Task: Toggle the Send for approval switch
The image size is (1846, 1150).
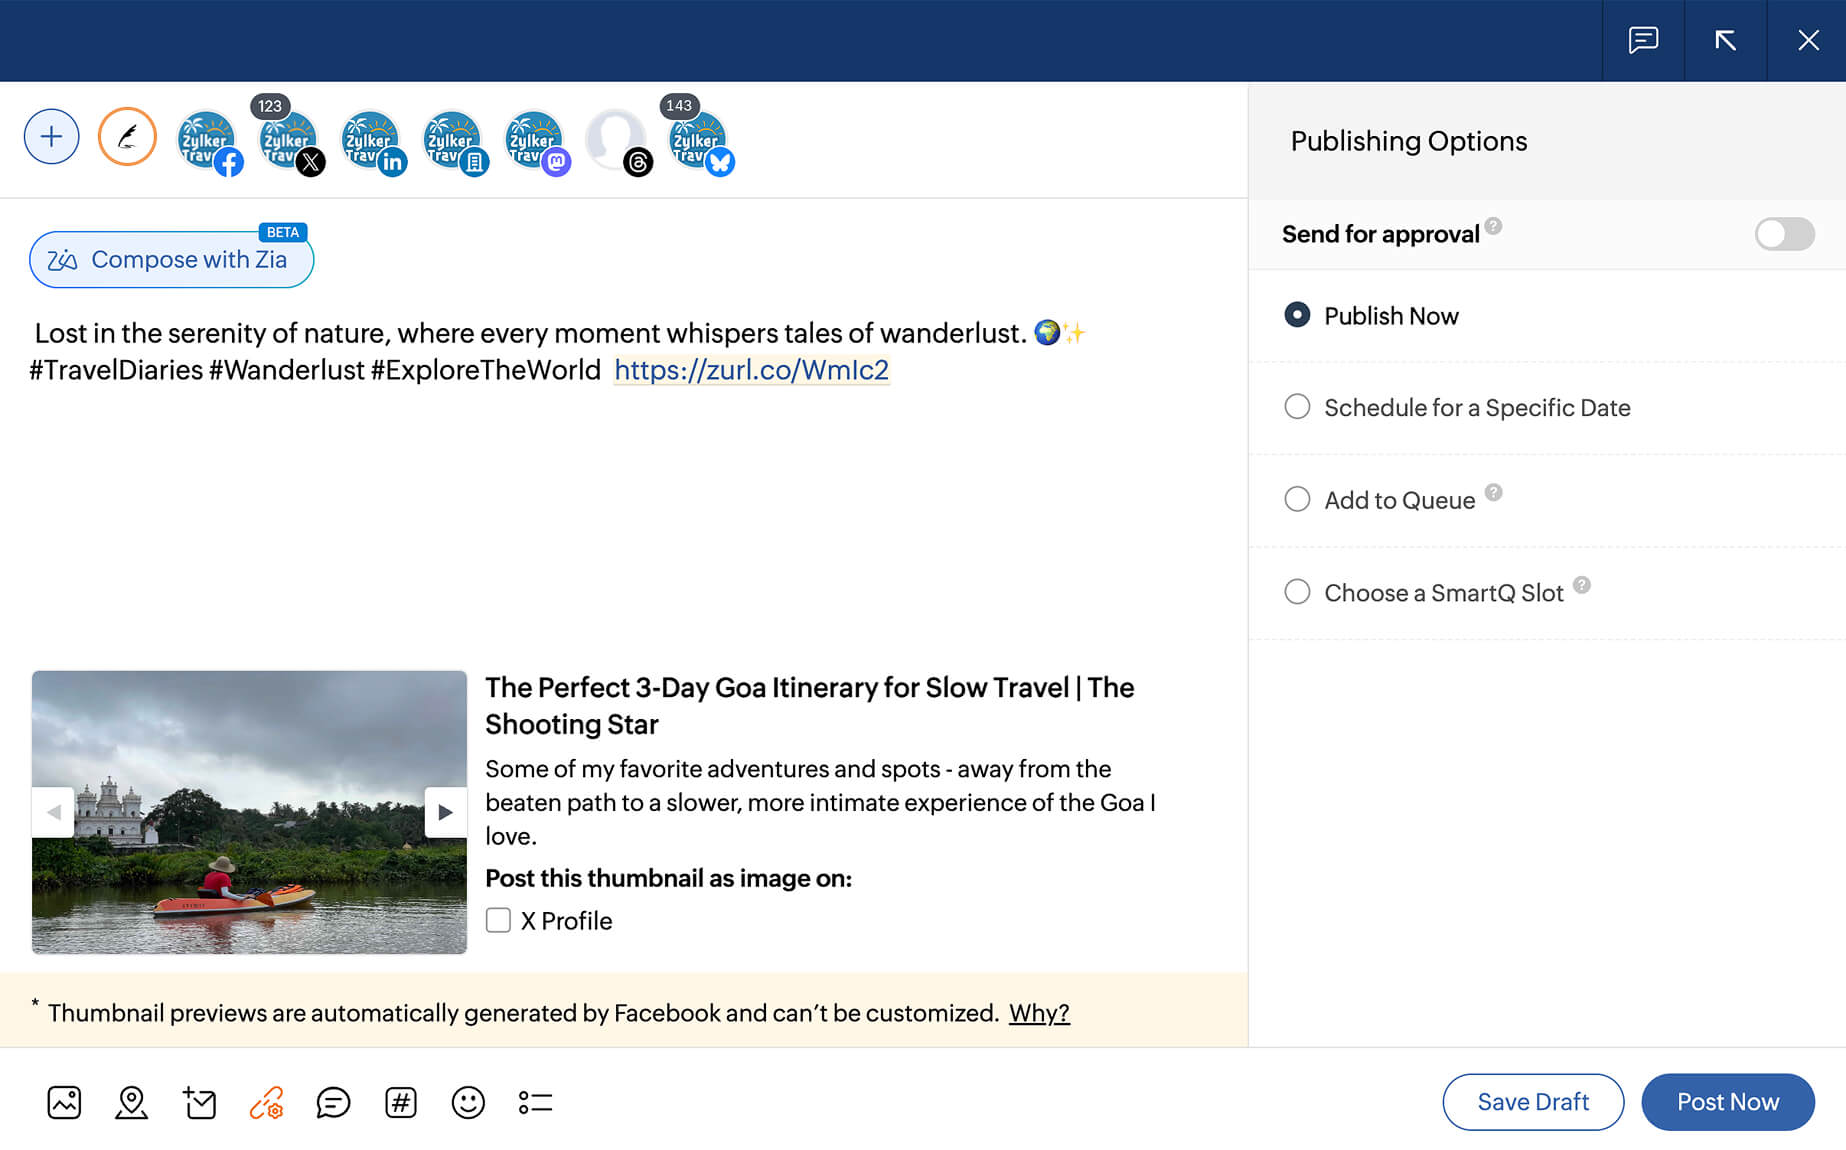Action: pos(1784,234)
